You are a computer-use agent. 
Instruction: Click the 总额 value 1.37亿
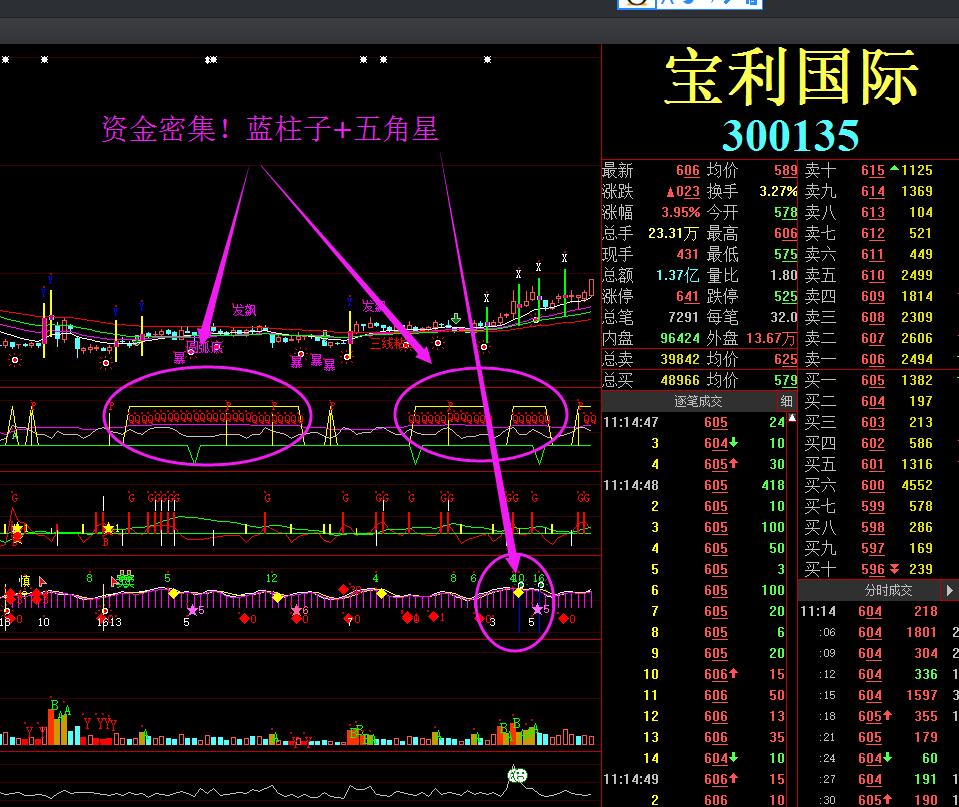click(677, 275)
